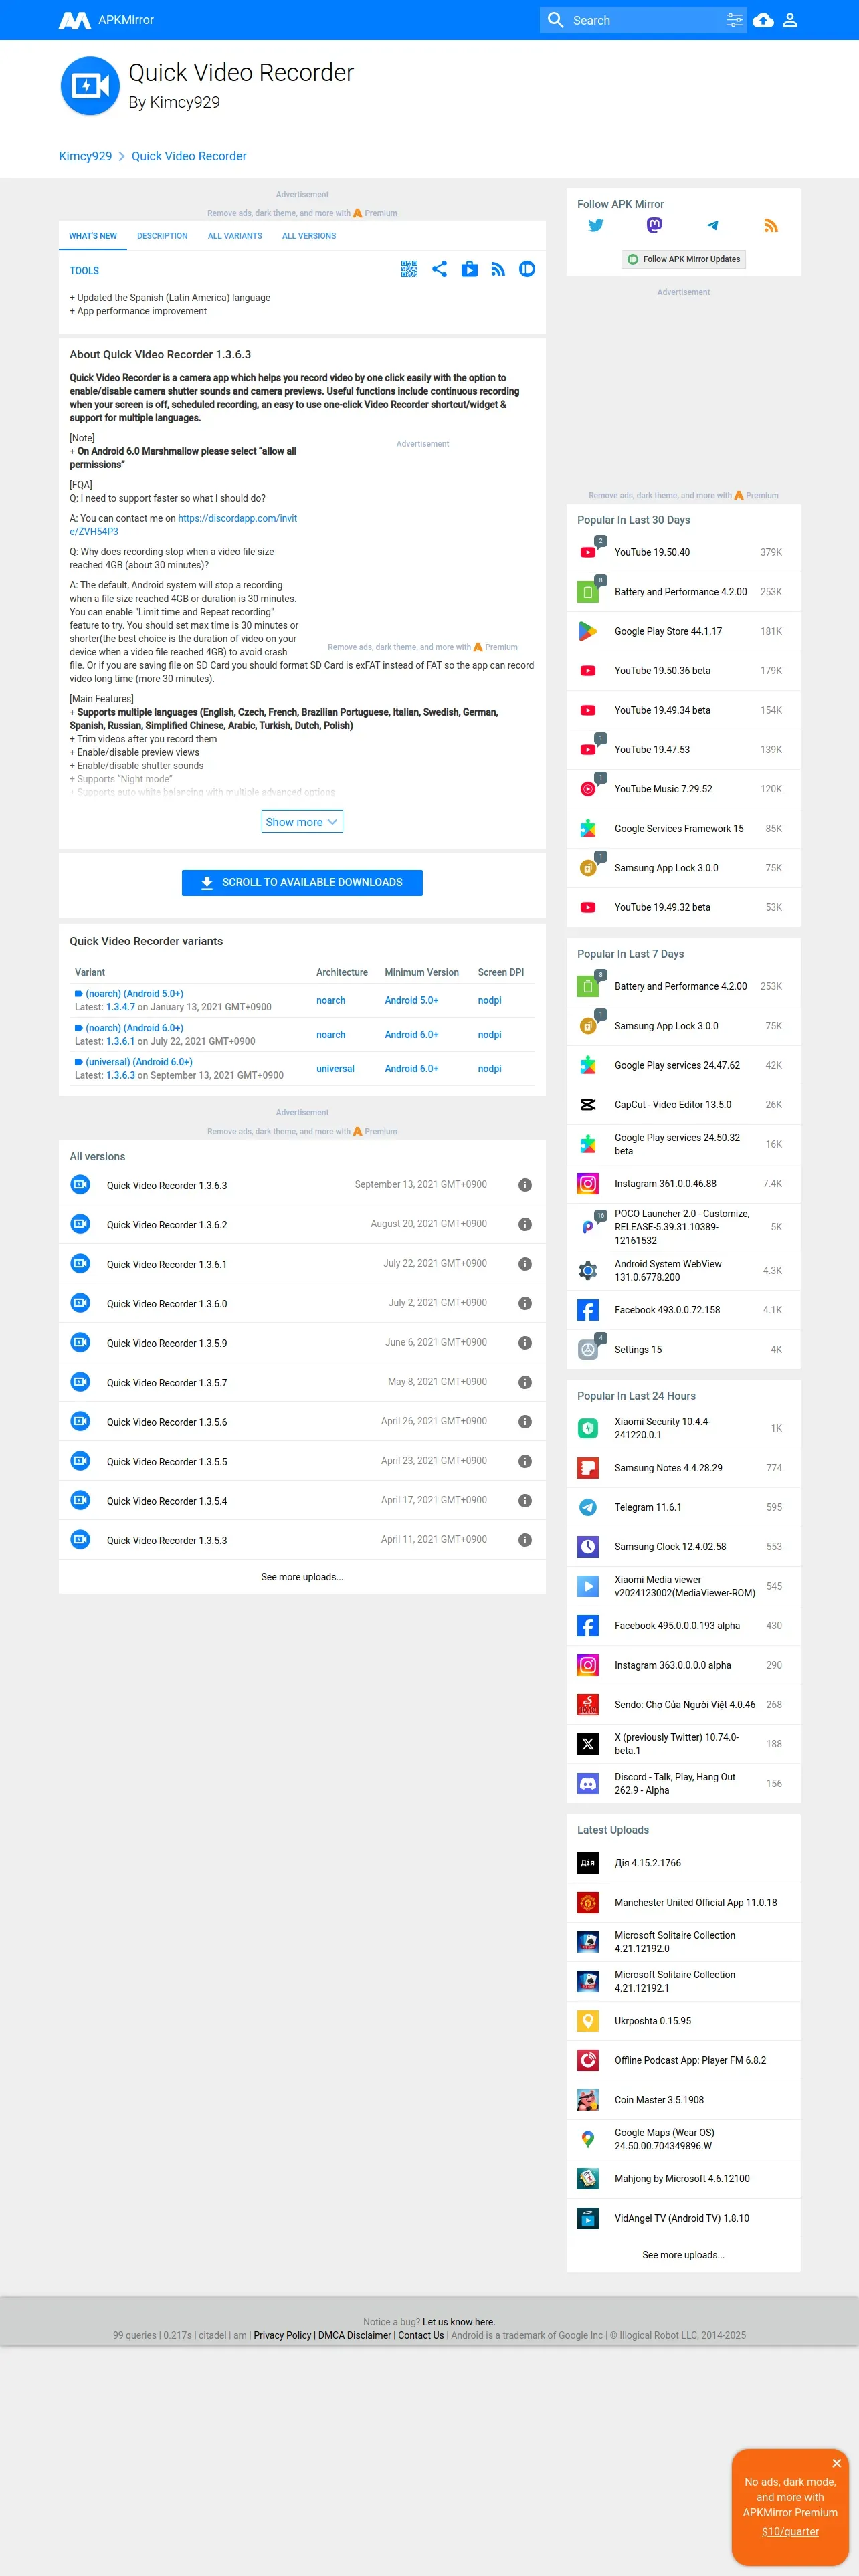
Task: Switch to the Description tab
Action: point(162,236)
